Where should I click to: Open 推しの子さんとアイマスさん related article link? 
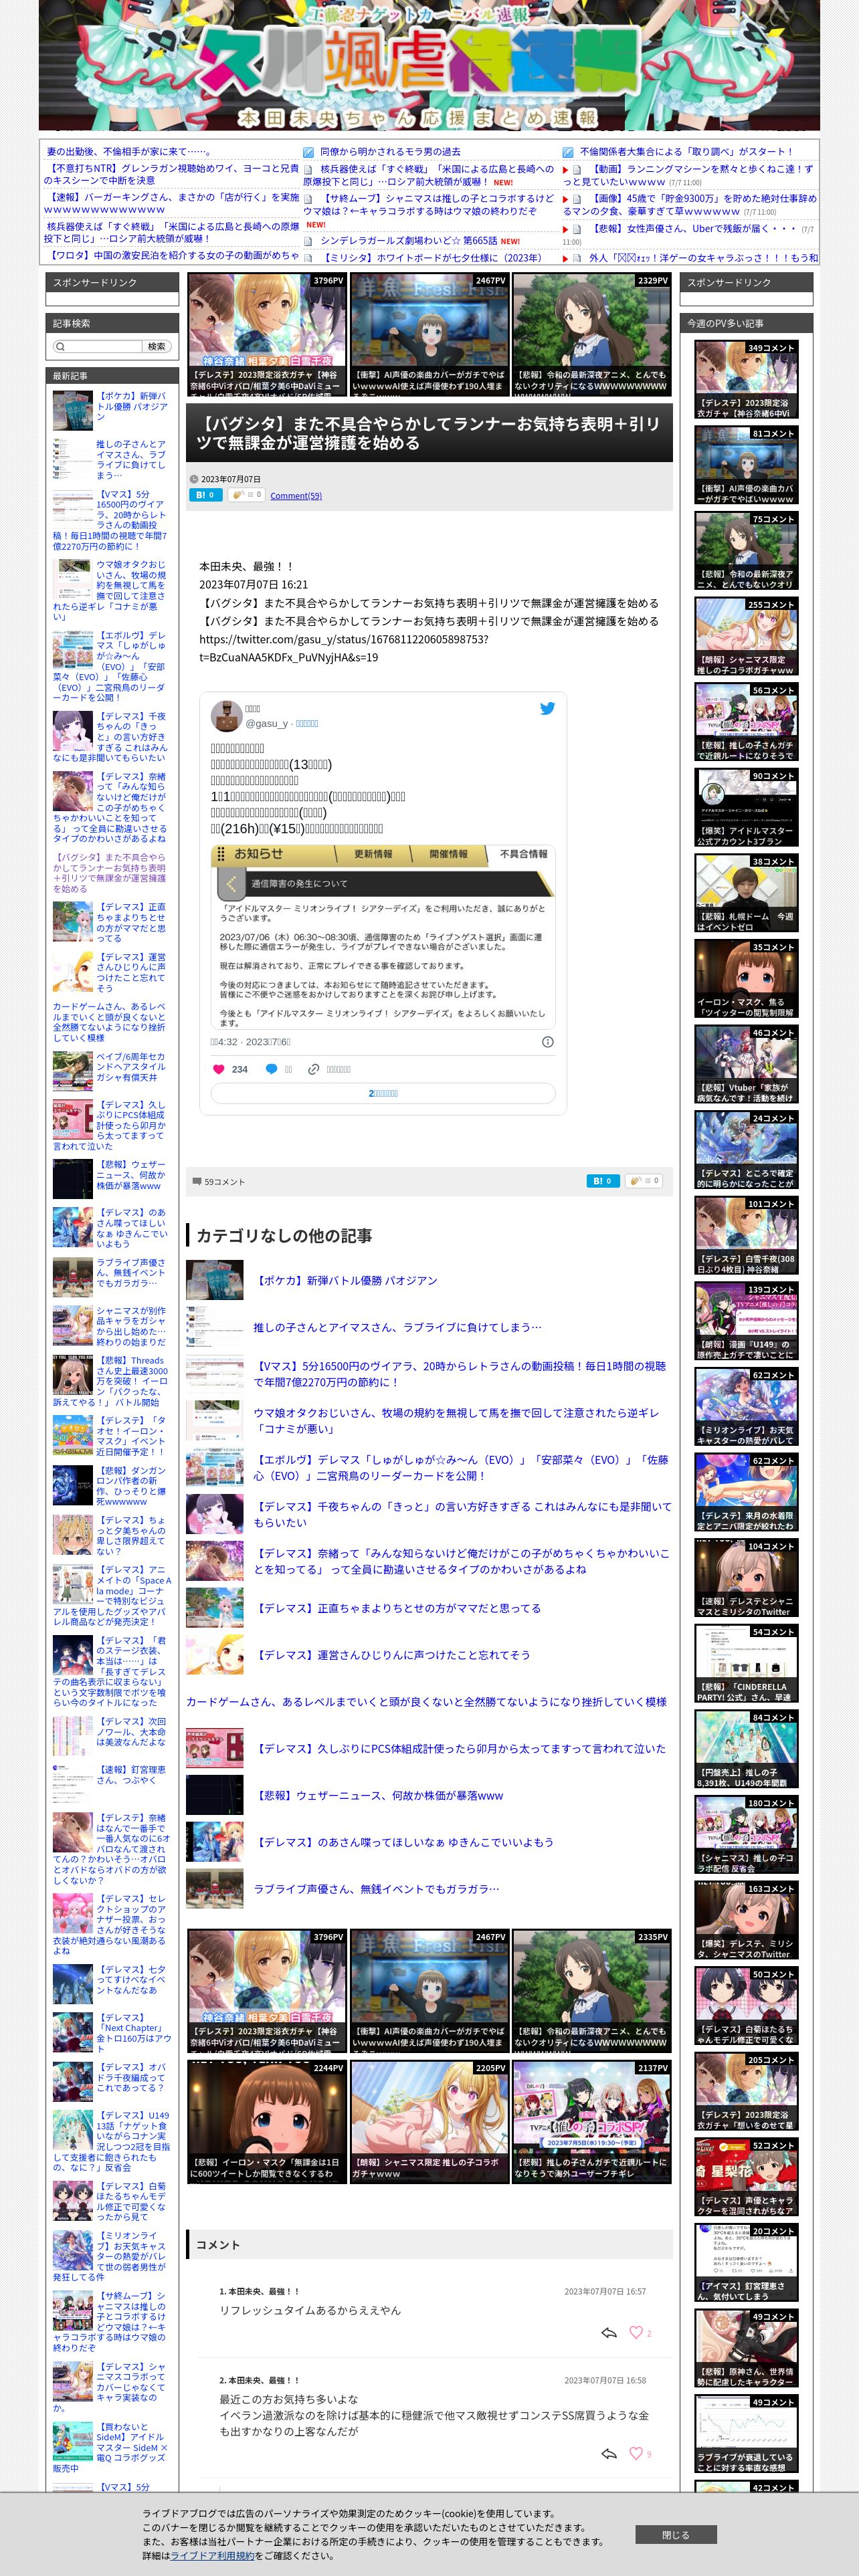[x=397, y=1327]
